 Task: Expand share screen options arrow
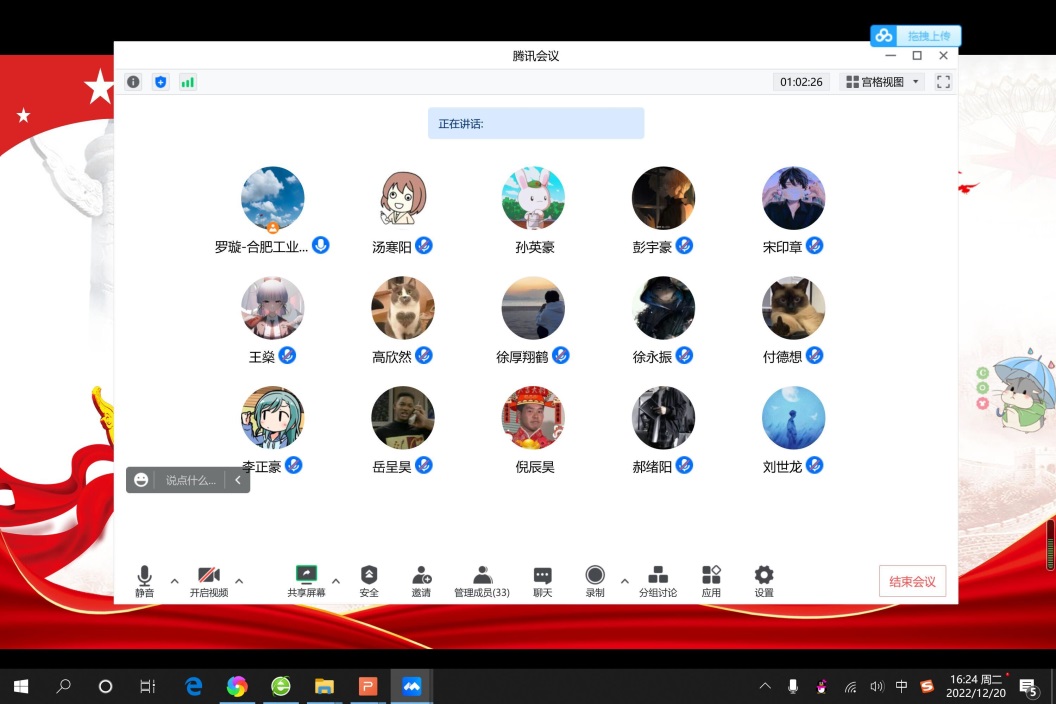click(x=336, y=580)
